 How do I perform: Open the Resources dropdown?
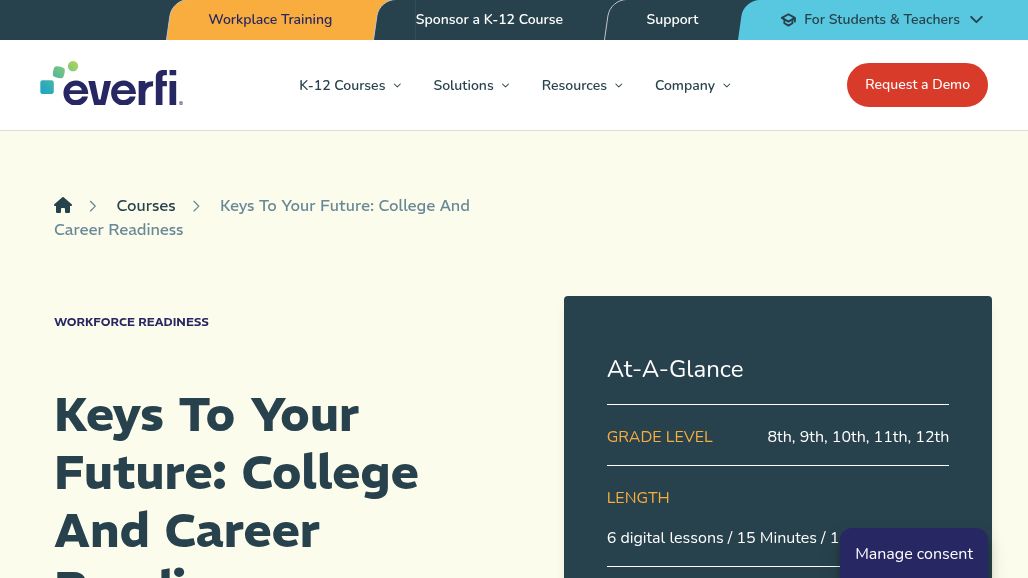[582, 85]
